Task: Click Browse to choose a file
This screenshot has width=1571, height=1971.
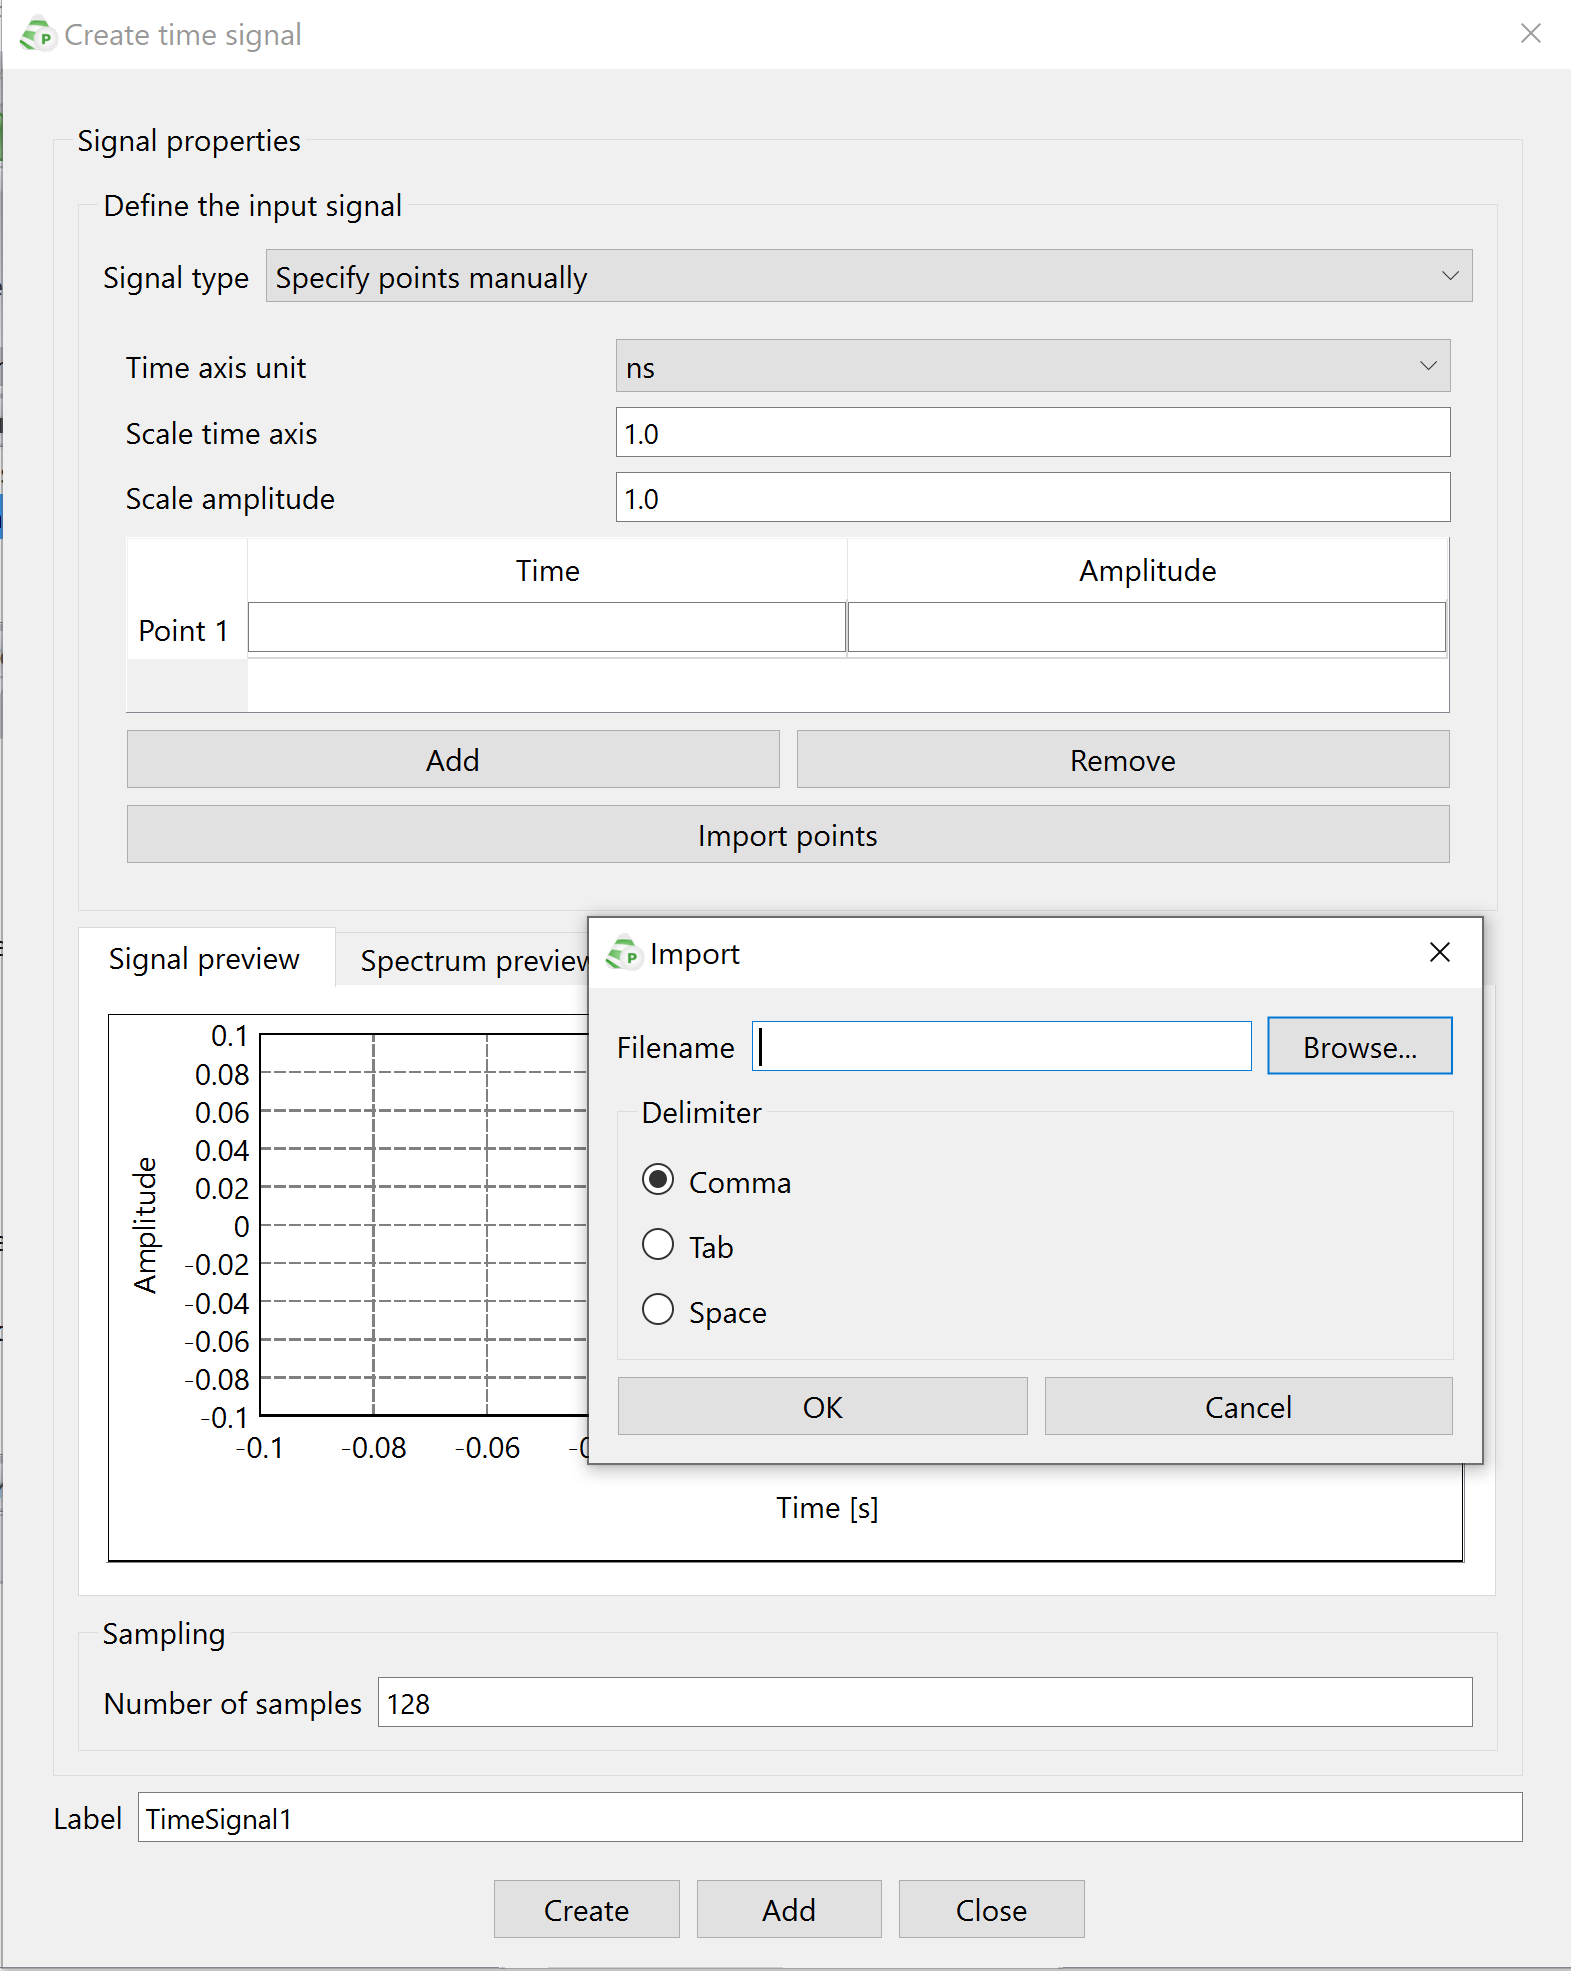Action: [1359, 1046]
